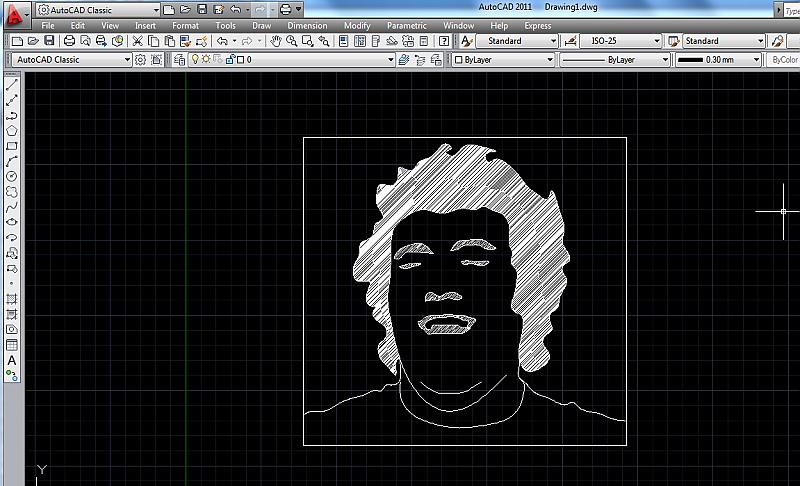The height and width of the screenshot is (486, 800).
Task: Click the Cut scissors icon
Action: tap(137, 41)
